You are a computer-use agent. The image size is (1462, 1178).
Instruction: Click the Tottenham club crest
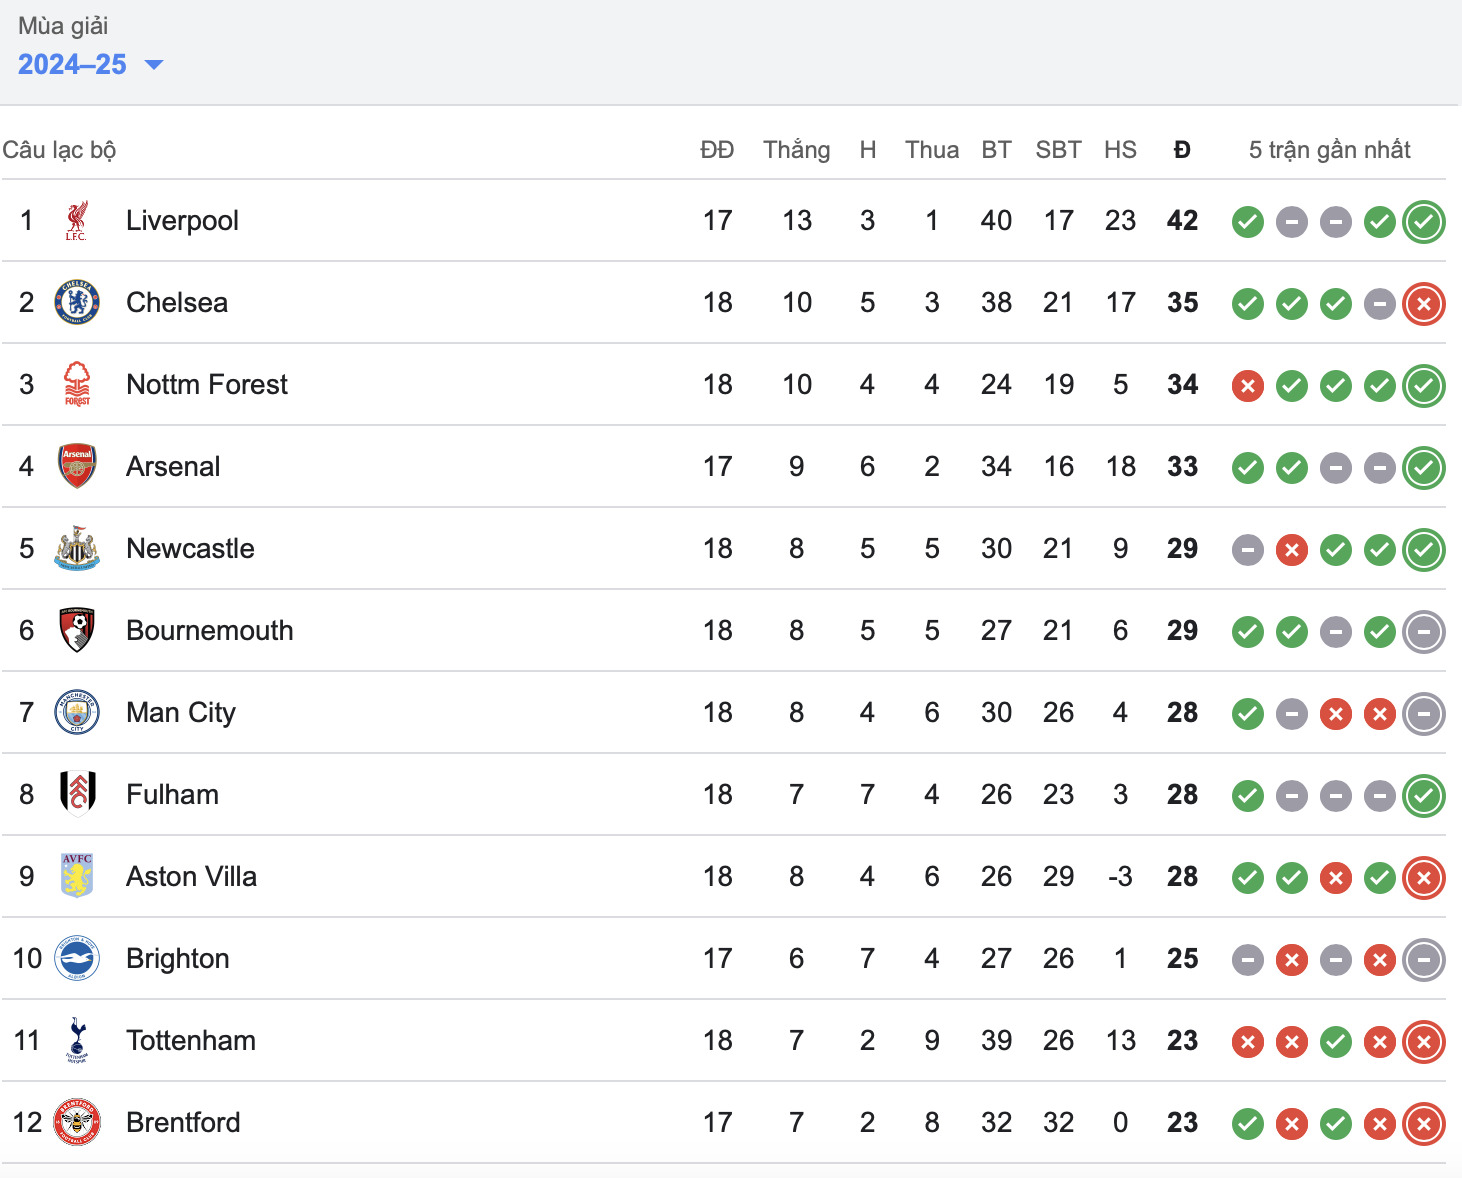77,1041
